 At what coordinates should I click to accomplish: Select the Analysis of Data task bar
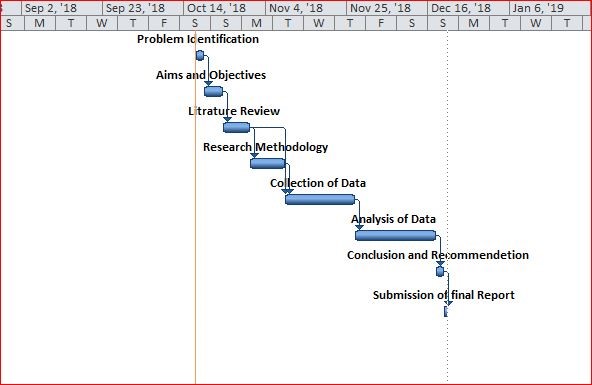pyautogui.click(x=396, y=236)
